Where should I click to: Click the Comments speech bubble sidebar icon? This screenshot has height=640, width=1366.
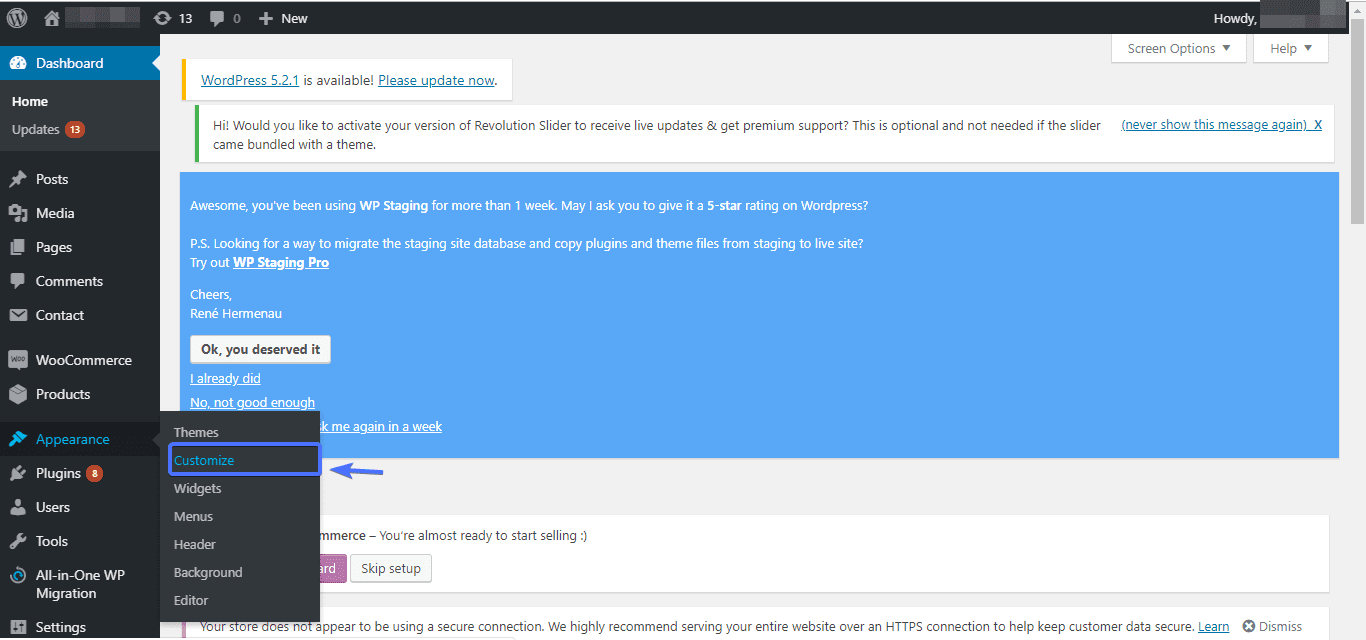click(18, 281)
